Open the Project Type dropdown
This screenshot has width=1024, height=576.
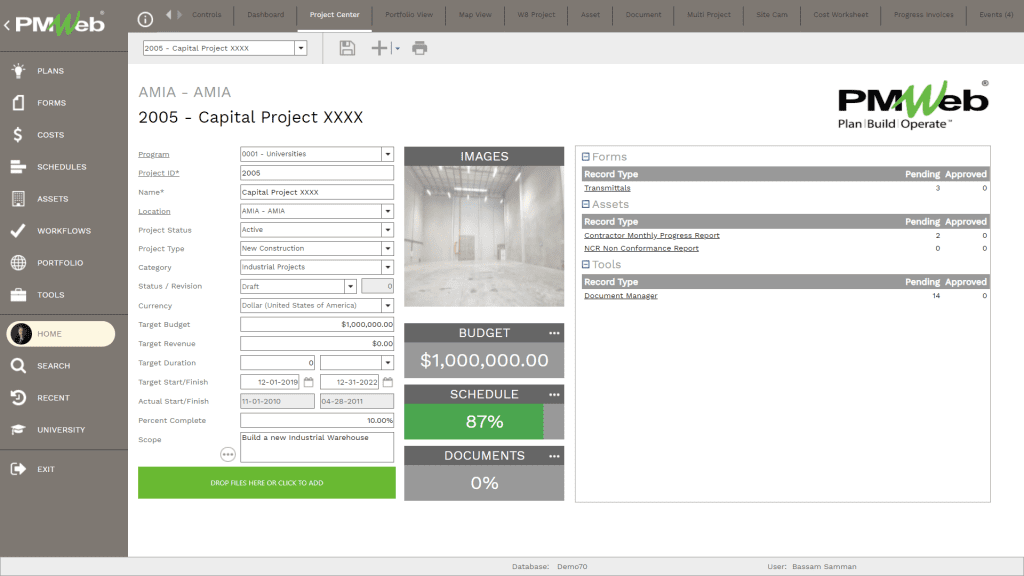point(388,249)
